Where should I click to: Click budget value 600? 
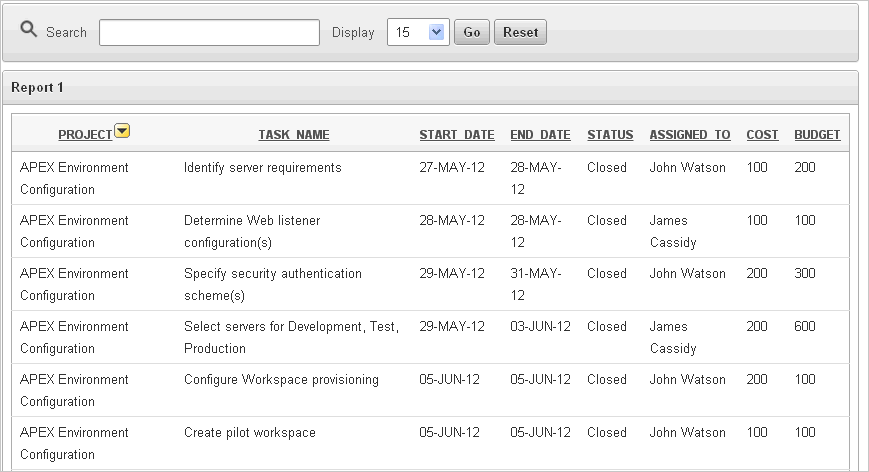click(805, 326)
